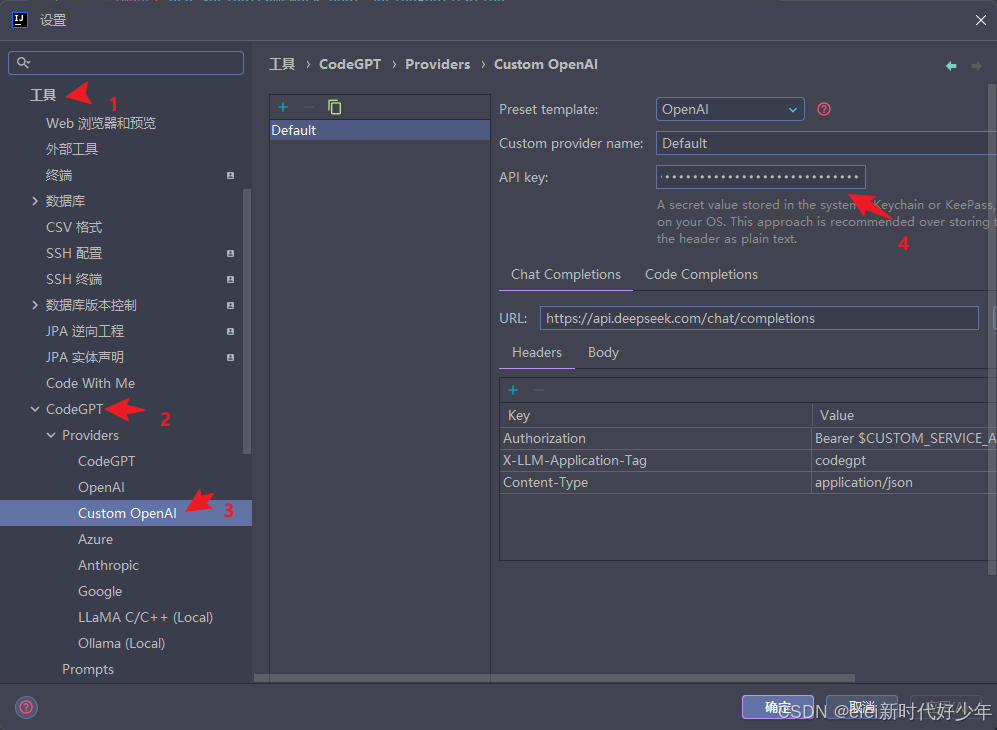Select CodeGPT provider under Providers
Image resolution: width=997 pixels, height=730 pixels.
(106, 462)
